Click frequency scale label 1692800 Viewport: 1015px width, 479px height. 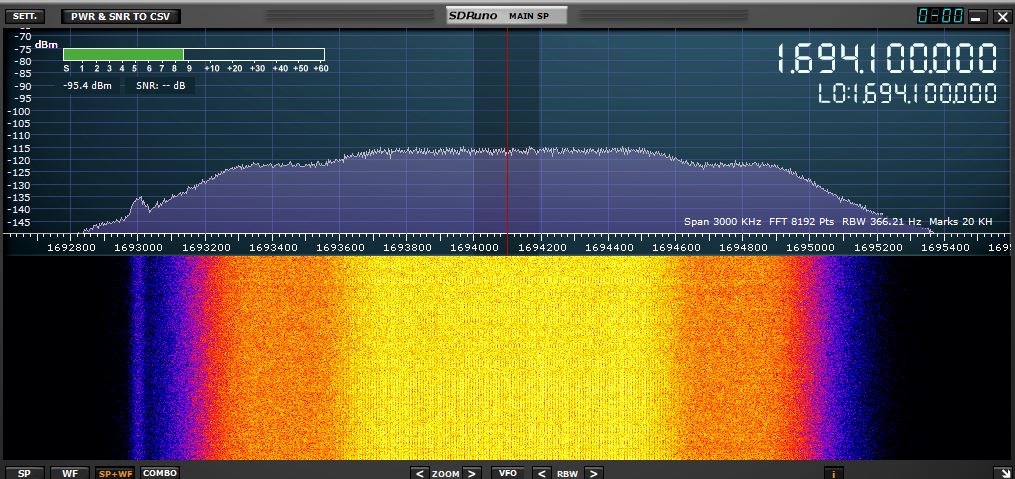click(71, 247)
